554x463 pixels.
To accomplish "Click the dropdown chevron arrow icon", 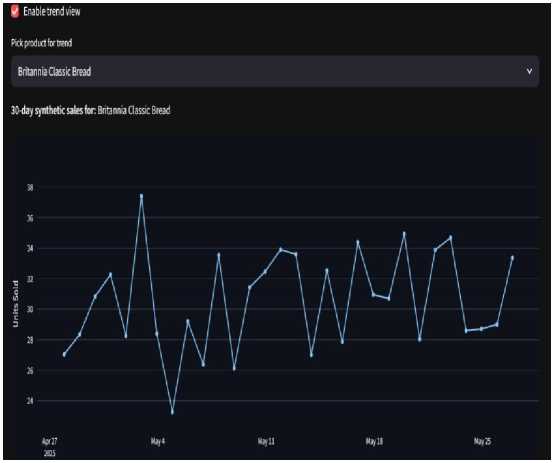I will pos(529,71).
